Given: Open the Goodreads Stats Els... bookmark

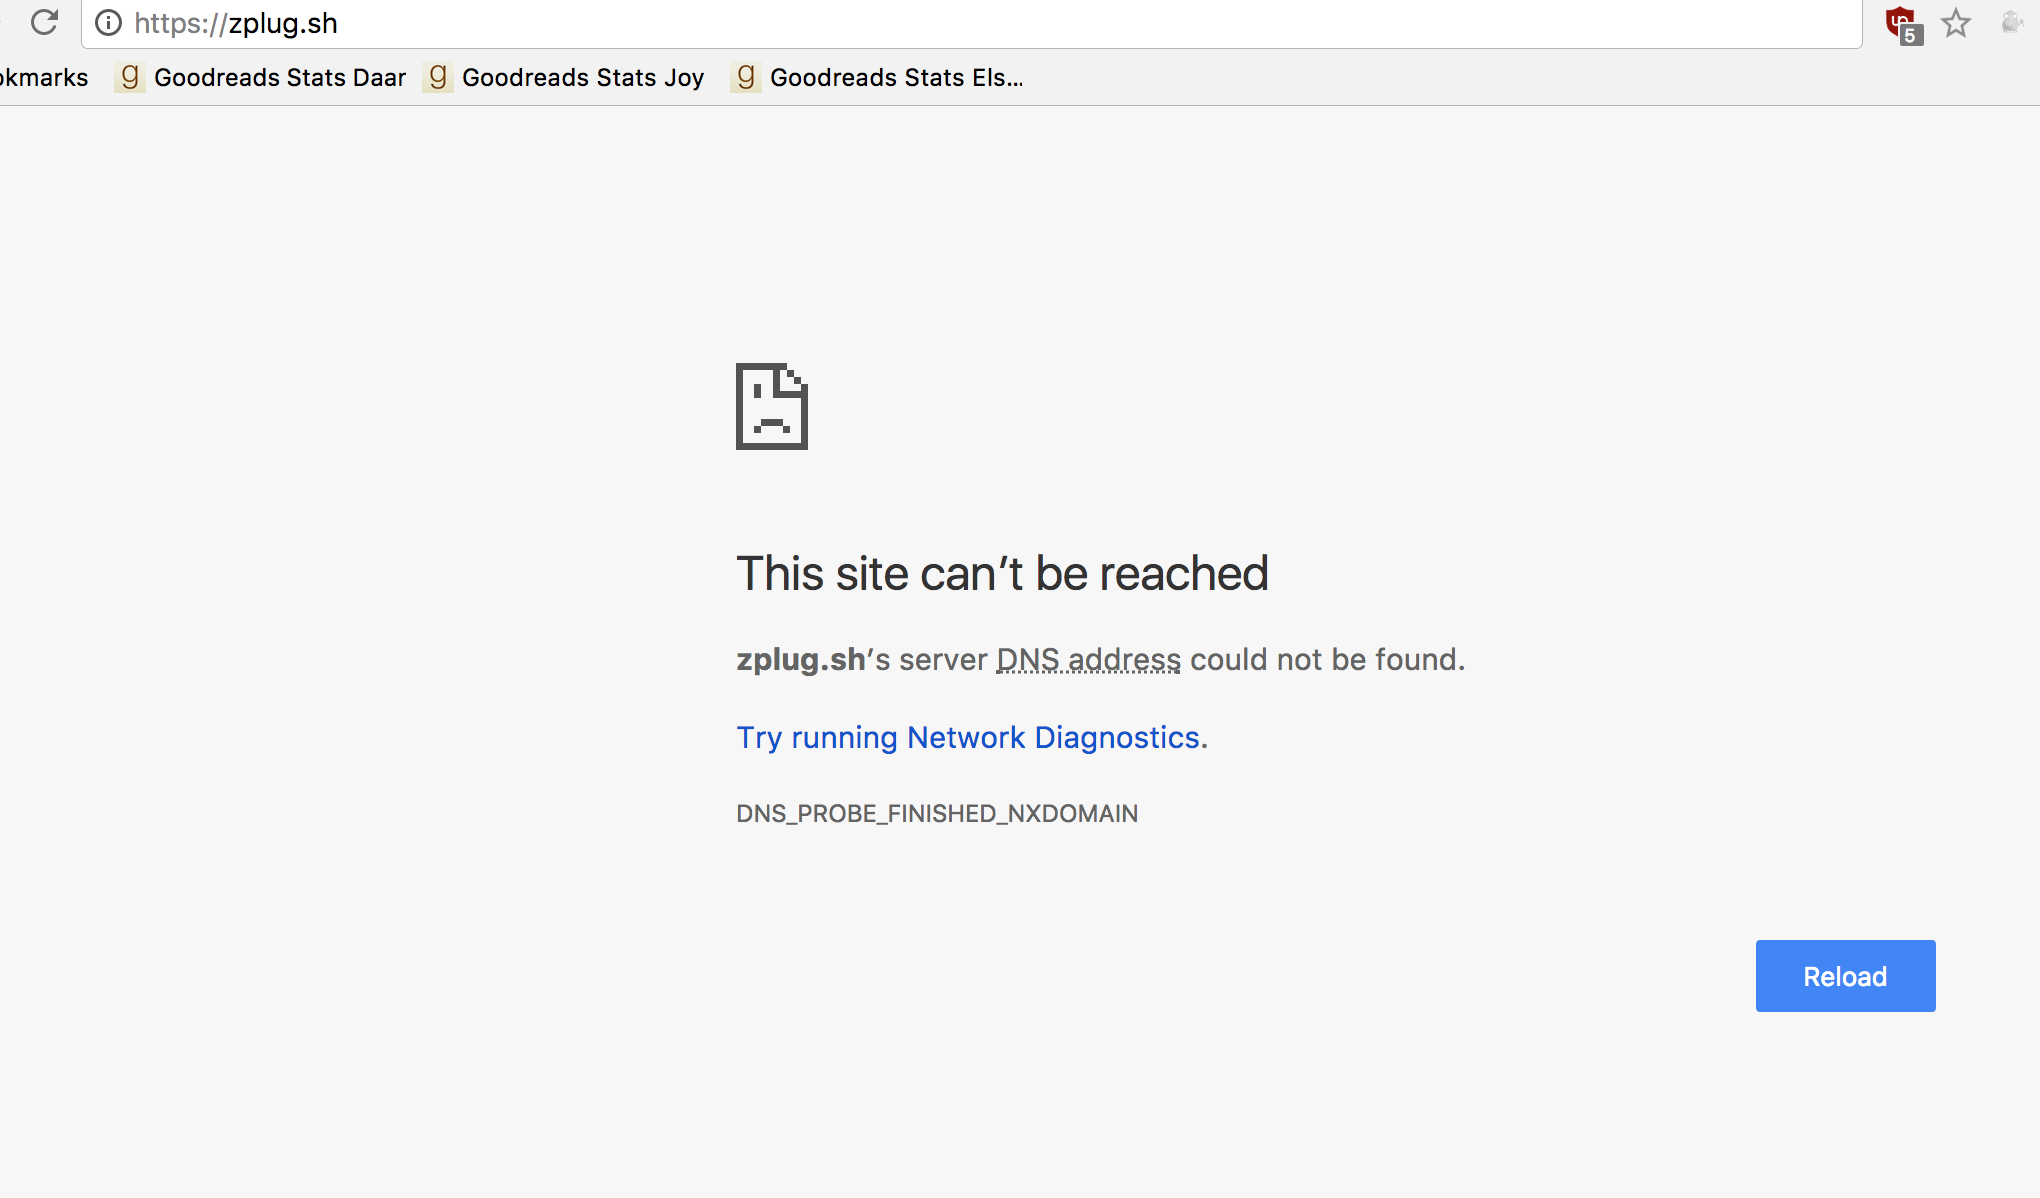Looking at the screenshot, I should (877, 77).
